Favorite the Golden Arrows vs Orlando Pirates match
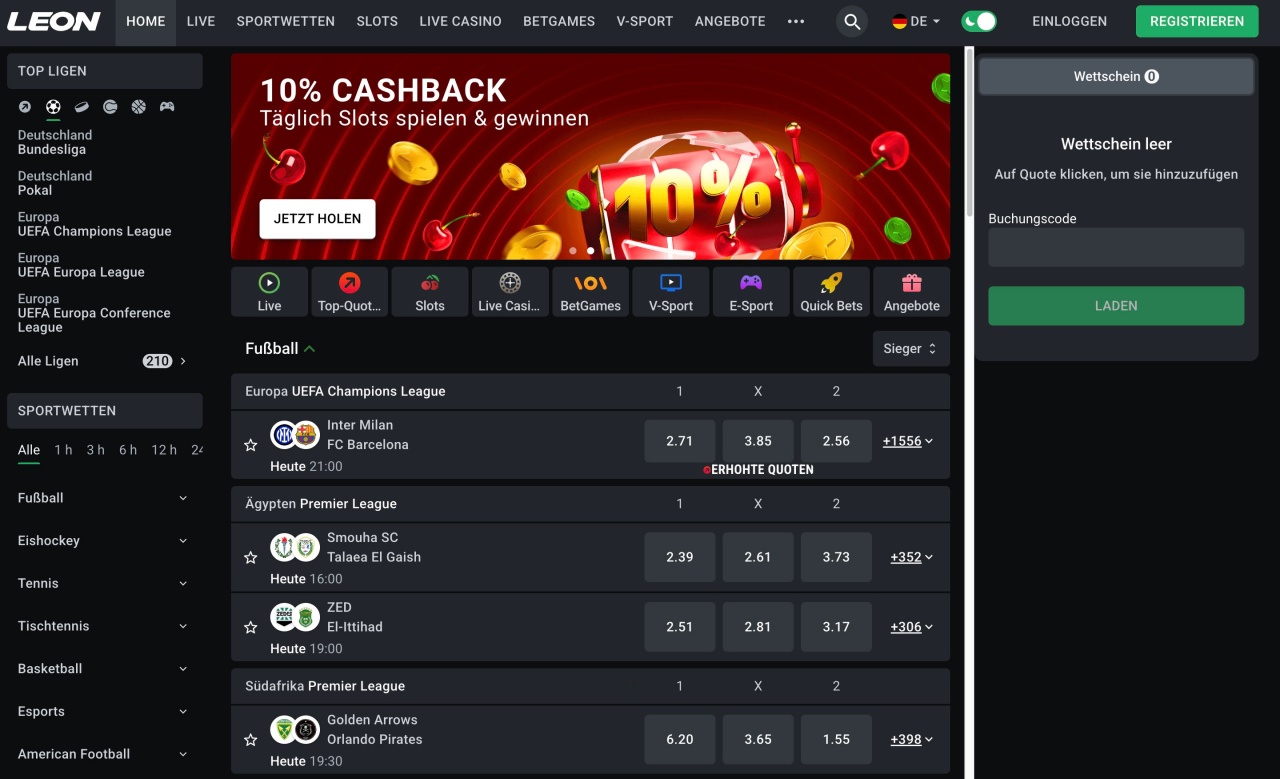The width and height of the screenshot is (1280, 779). coord(251,740)
